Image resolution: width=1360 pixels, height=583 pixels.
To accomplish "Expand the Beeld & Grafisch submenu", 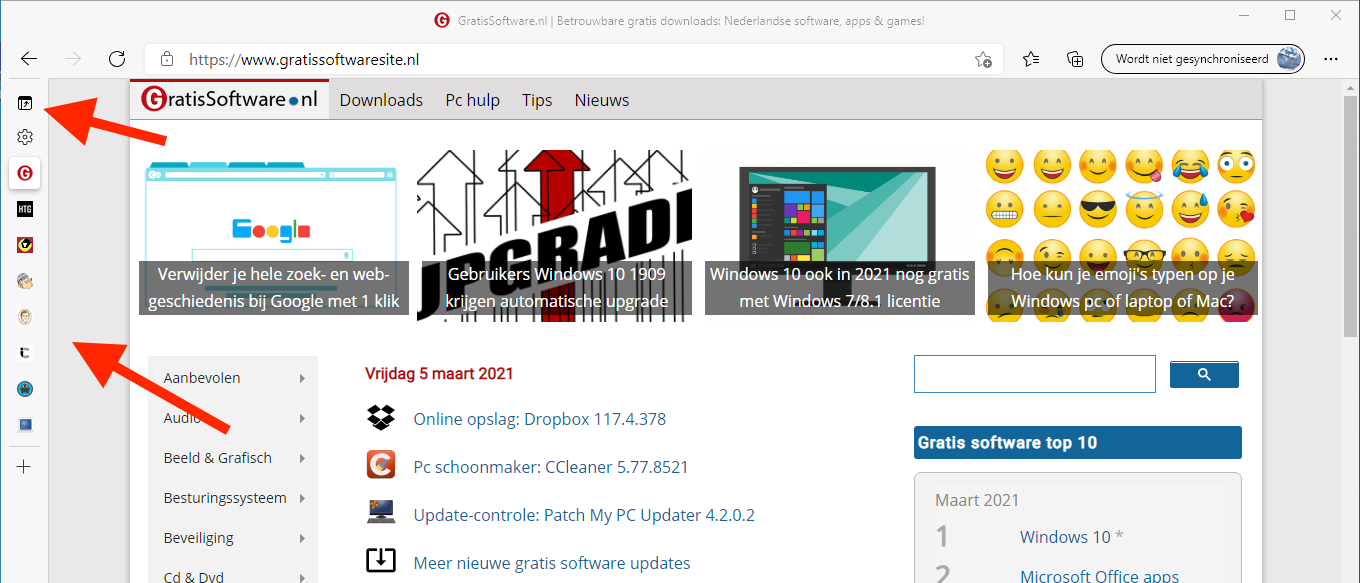I will point(301,458).
